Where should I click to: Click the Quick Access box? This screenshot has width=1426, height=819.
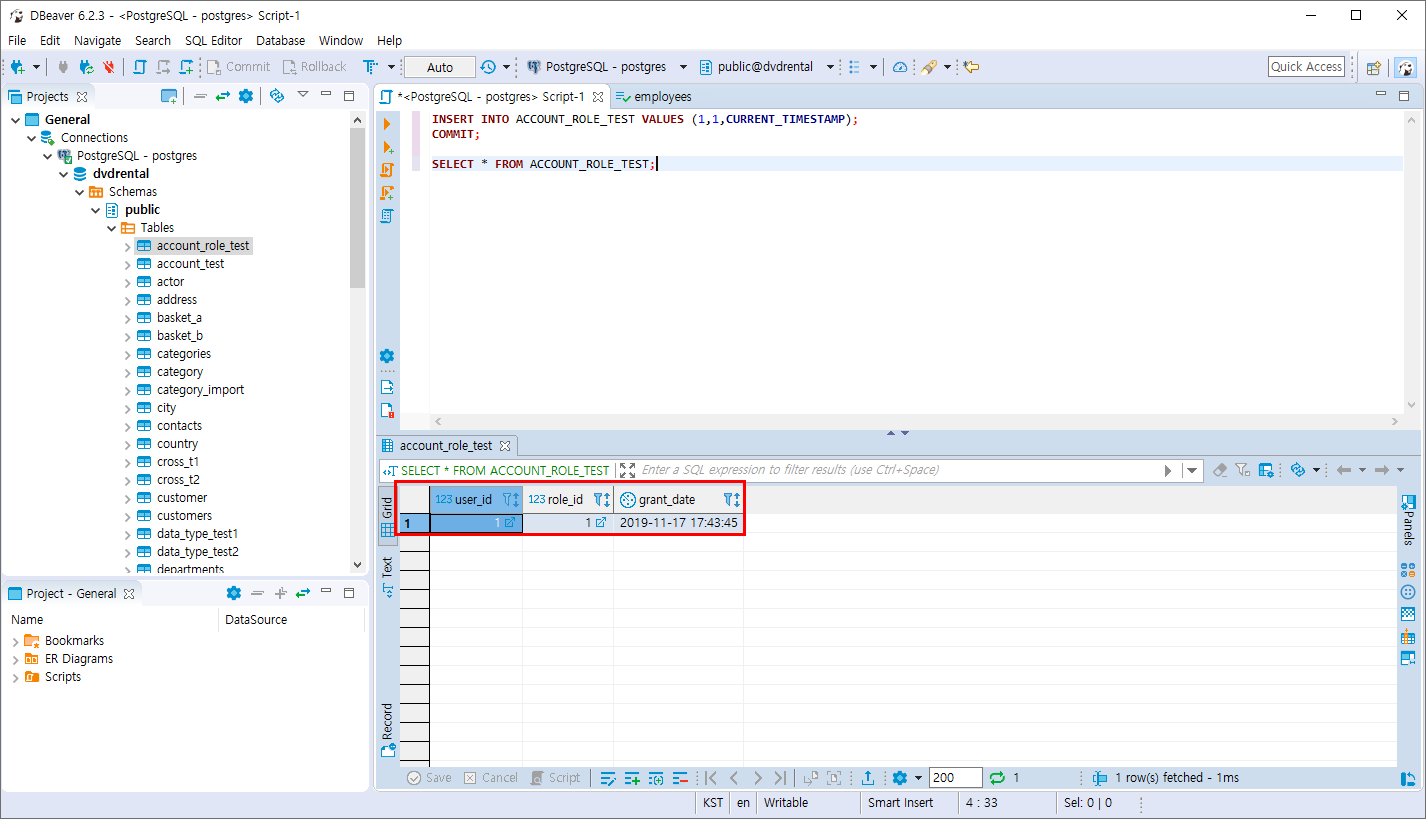pos(1306,67)
